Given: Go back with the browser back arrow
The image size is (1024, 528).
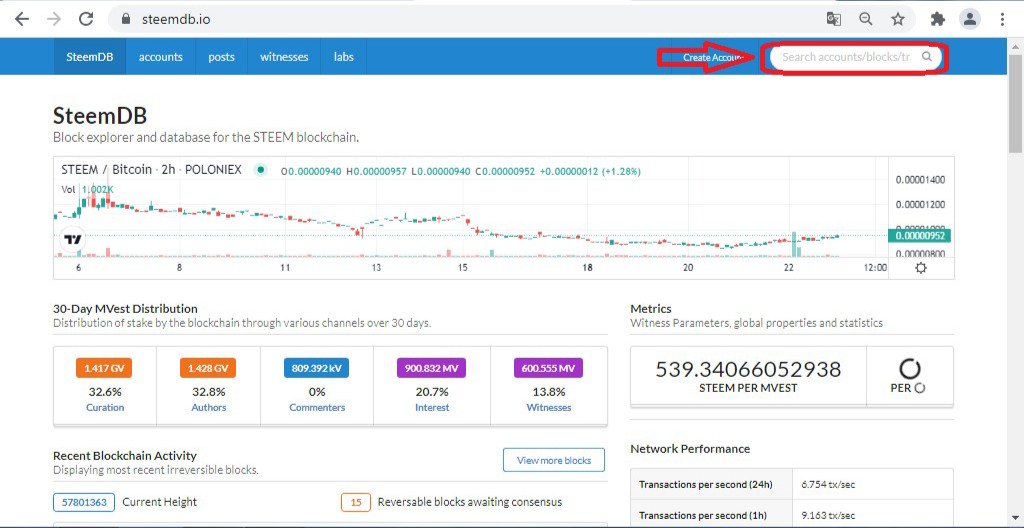Looking at the screenshot, I should coord(22,19).
